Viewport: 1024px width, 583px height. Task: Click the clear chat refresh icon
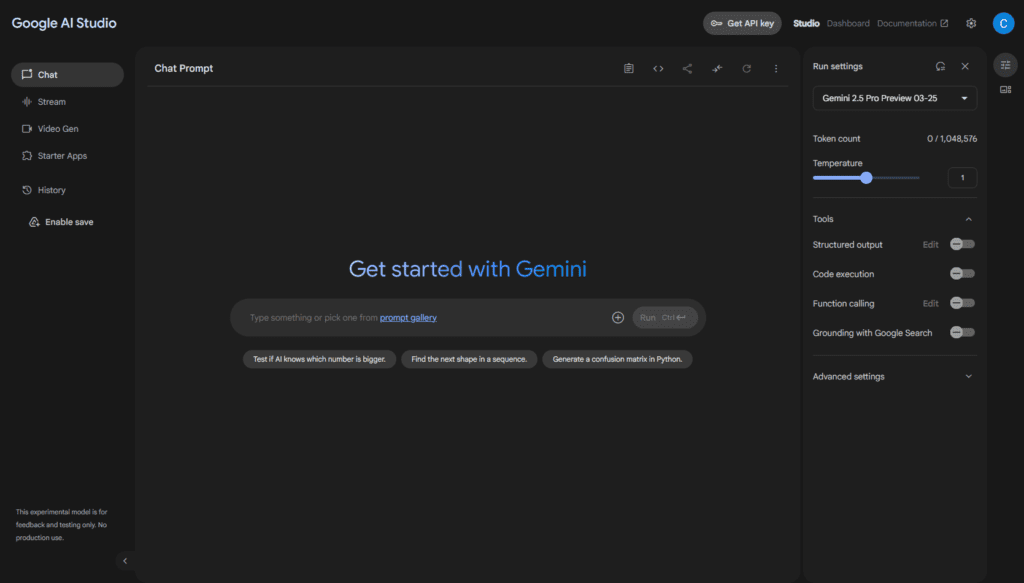click(746, 69)
